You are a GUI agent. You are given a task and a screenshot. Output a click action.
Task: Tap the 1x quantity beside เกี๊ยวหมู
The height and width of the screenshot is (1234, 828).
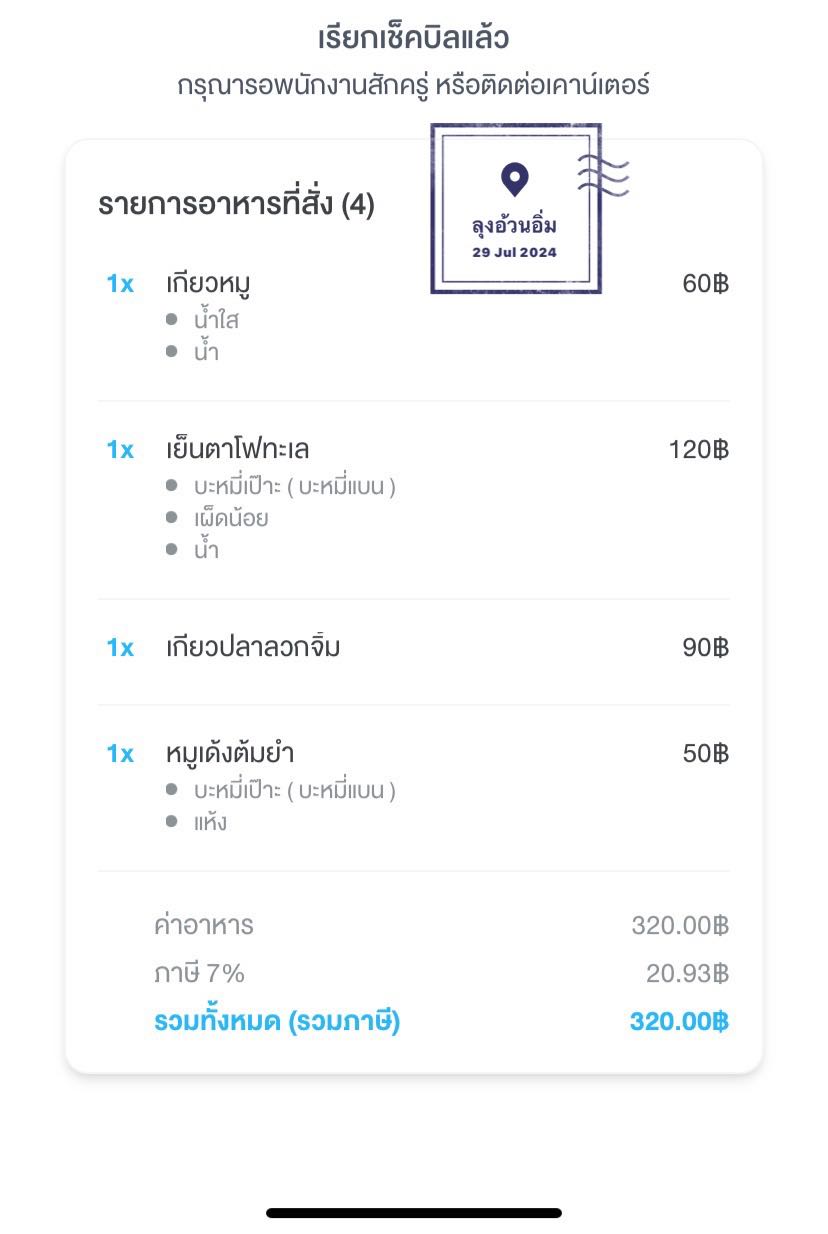[120, 284]
